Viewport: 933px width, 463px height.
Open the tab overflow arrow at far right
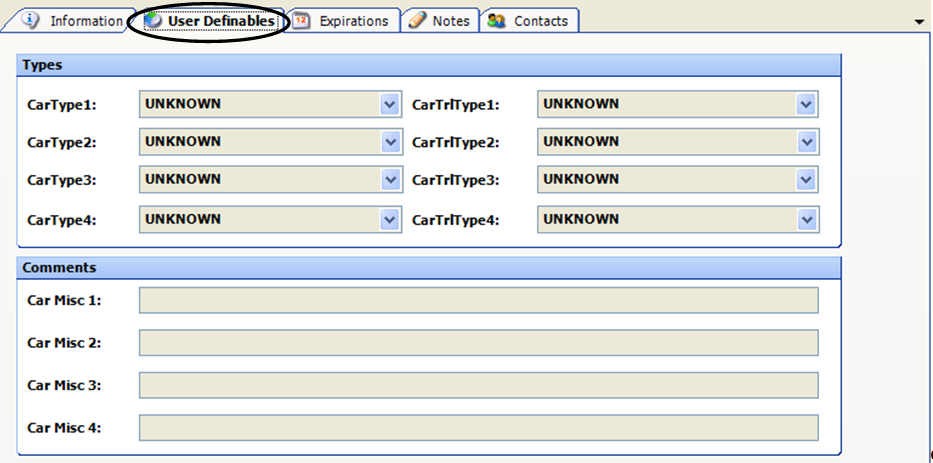coord(919,21)
